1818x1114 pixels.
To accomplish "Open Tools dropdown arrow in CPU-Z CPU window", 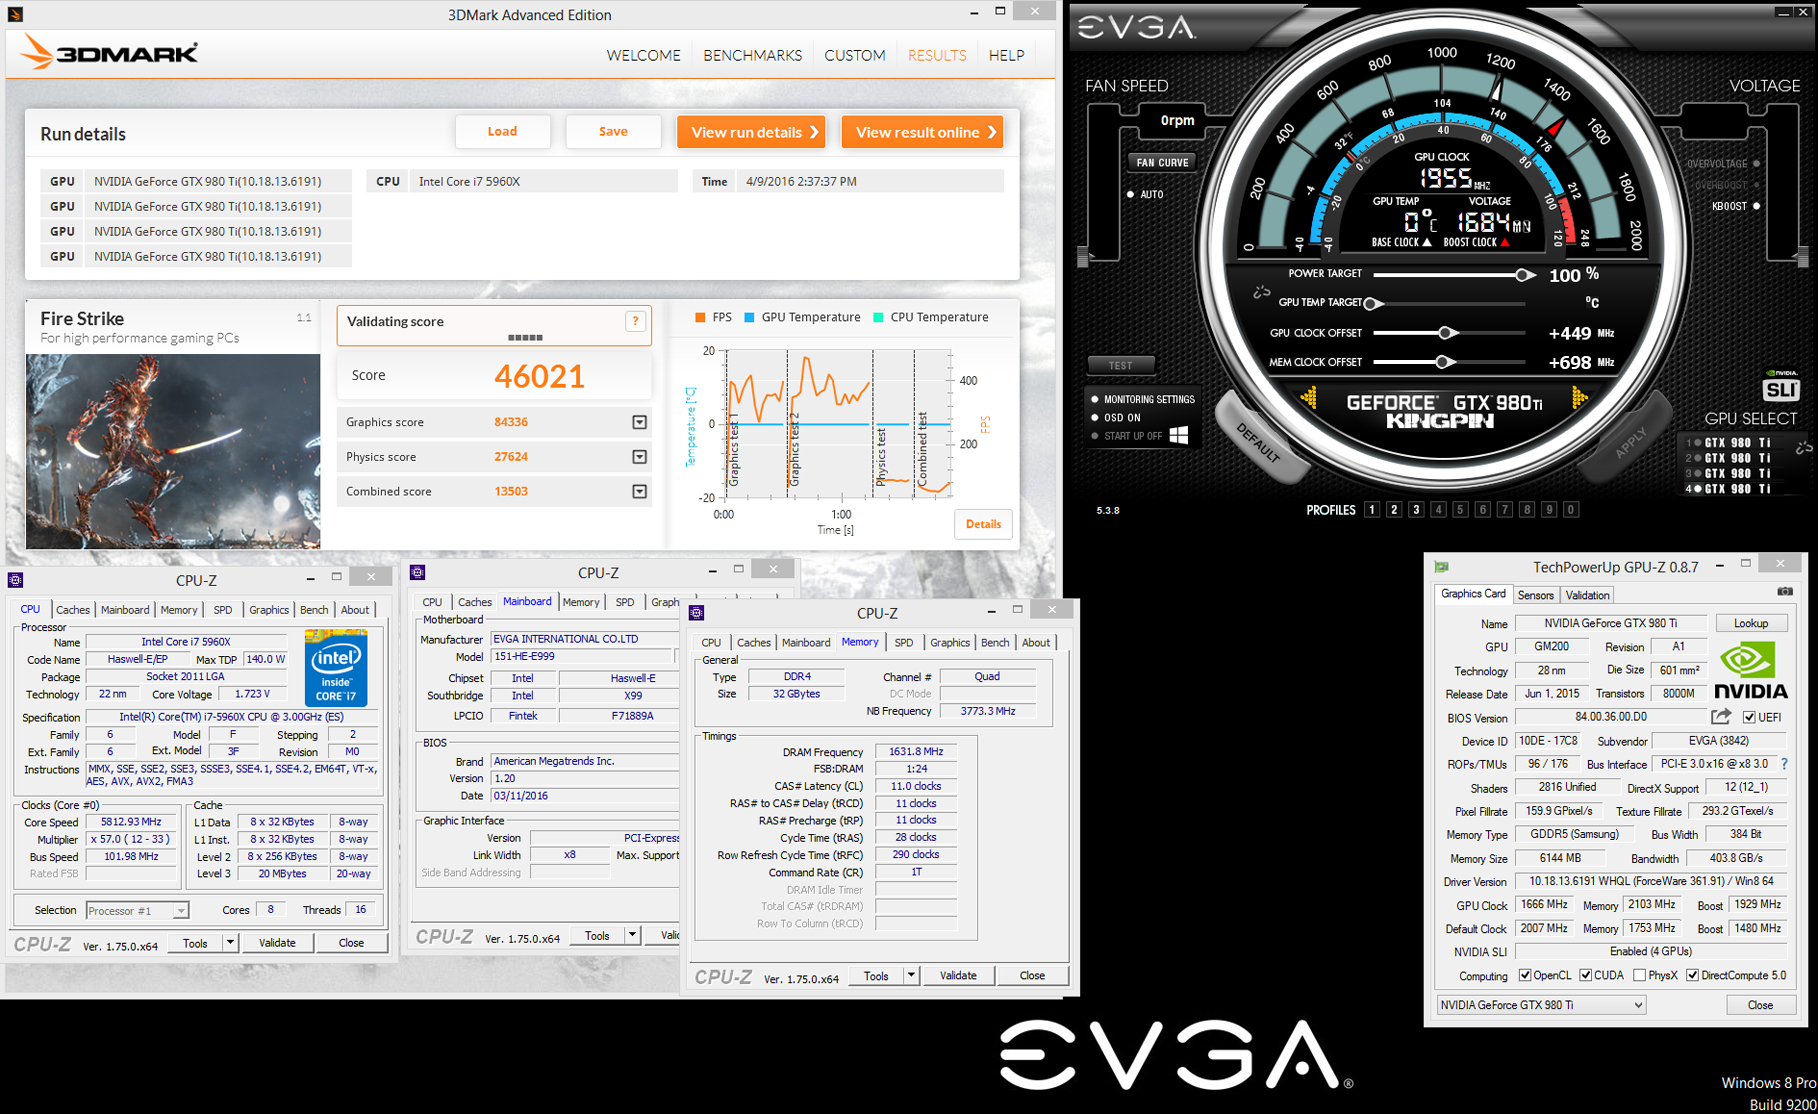I will [230, 942].
